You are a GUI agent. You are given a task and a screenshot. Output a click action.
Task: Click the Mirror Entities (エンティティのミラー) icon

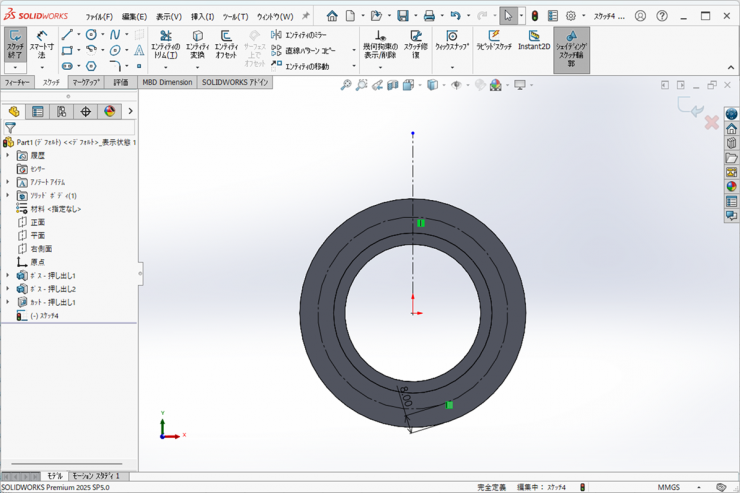tap(277, 35)
